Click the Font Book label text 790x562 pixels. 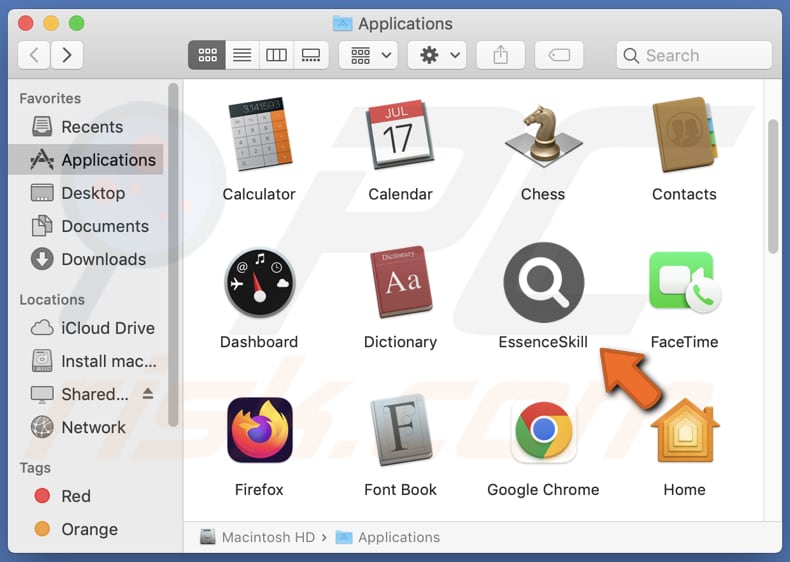coord(401,490)
